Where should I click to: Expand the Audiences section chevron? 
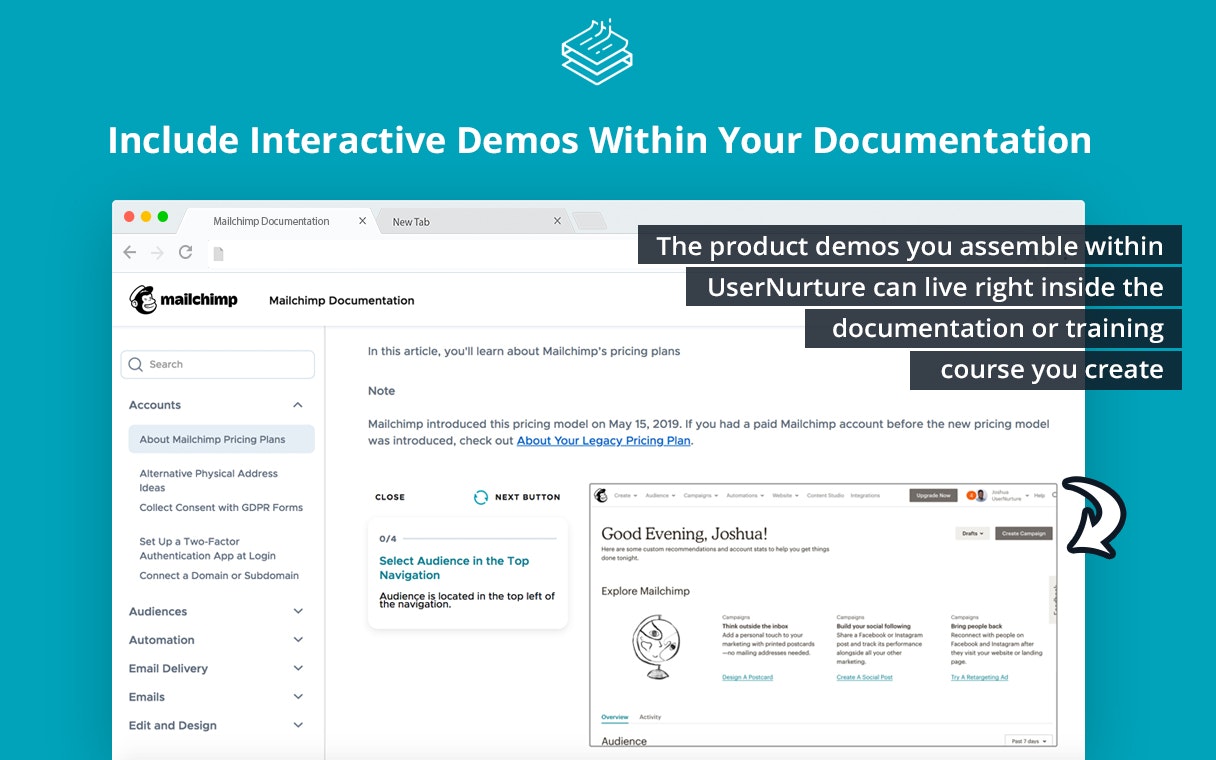point(298,611)
